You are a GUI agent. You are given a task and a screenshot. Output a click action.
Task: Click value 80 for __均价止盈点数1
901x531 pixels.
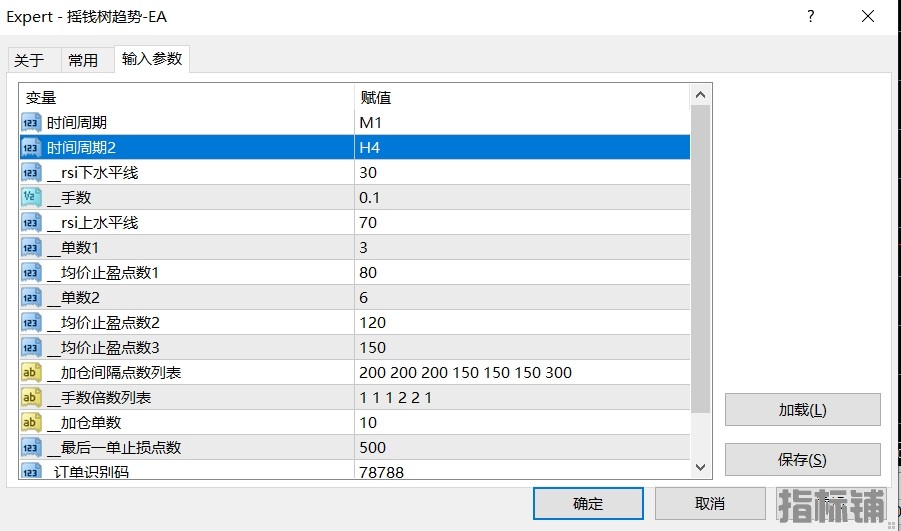point(368,273)
